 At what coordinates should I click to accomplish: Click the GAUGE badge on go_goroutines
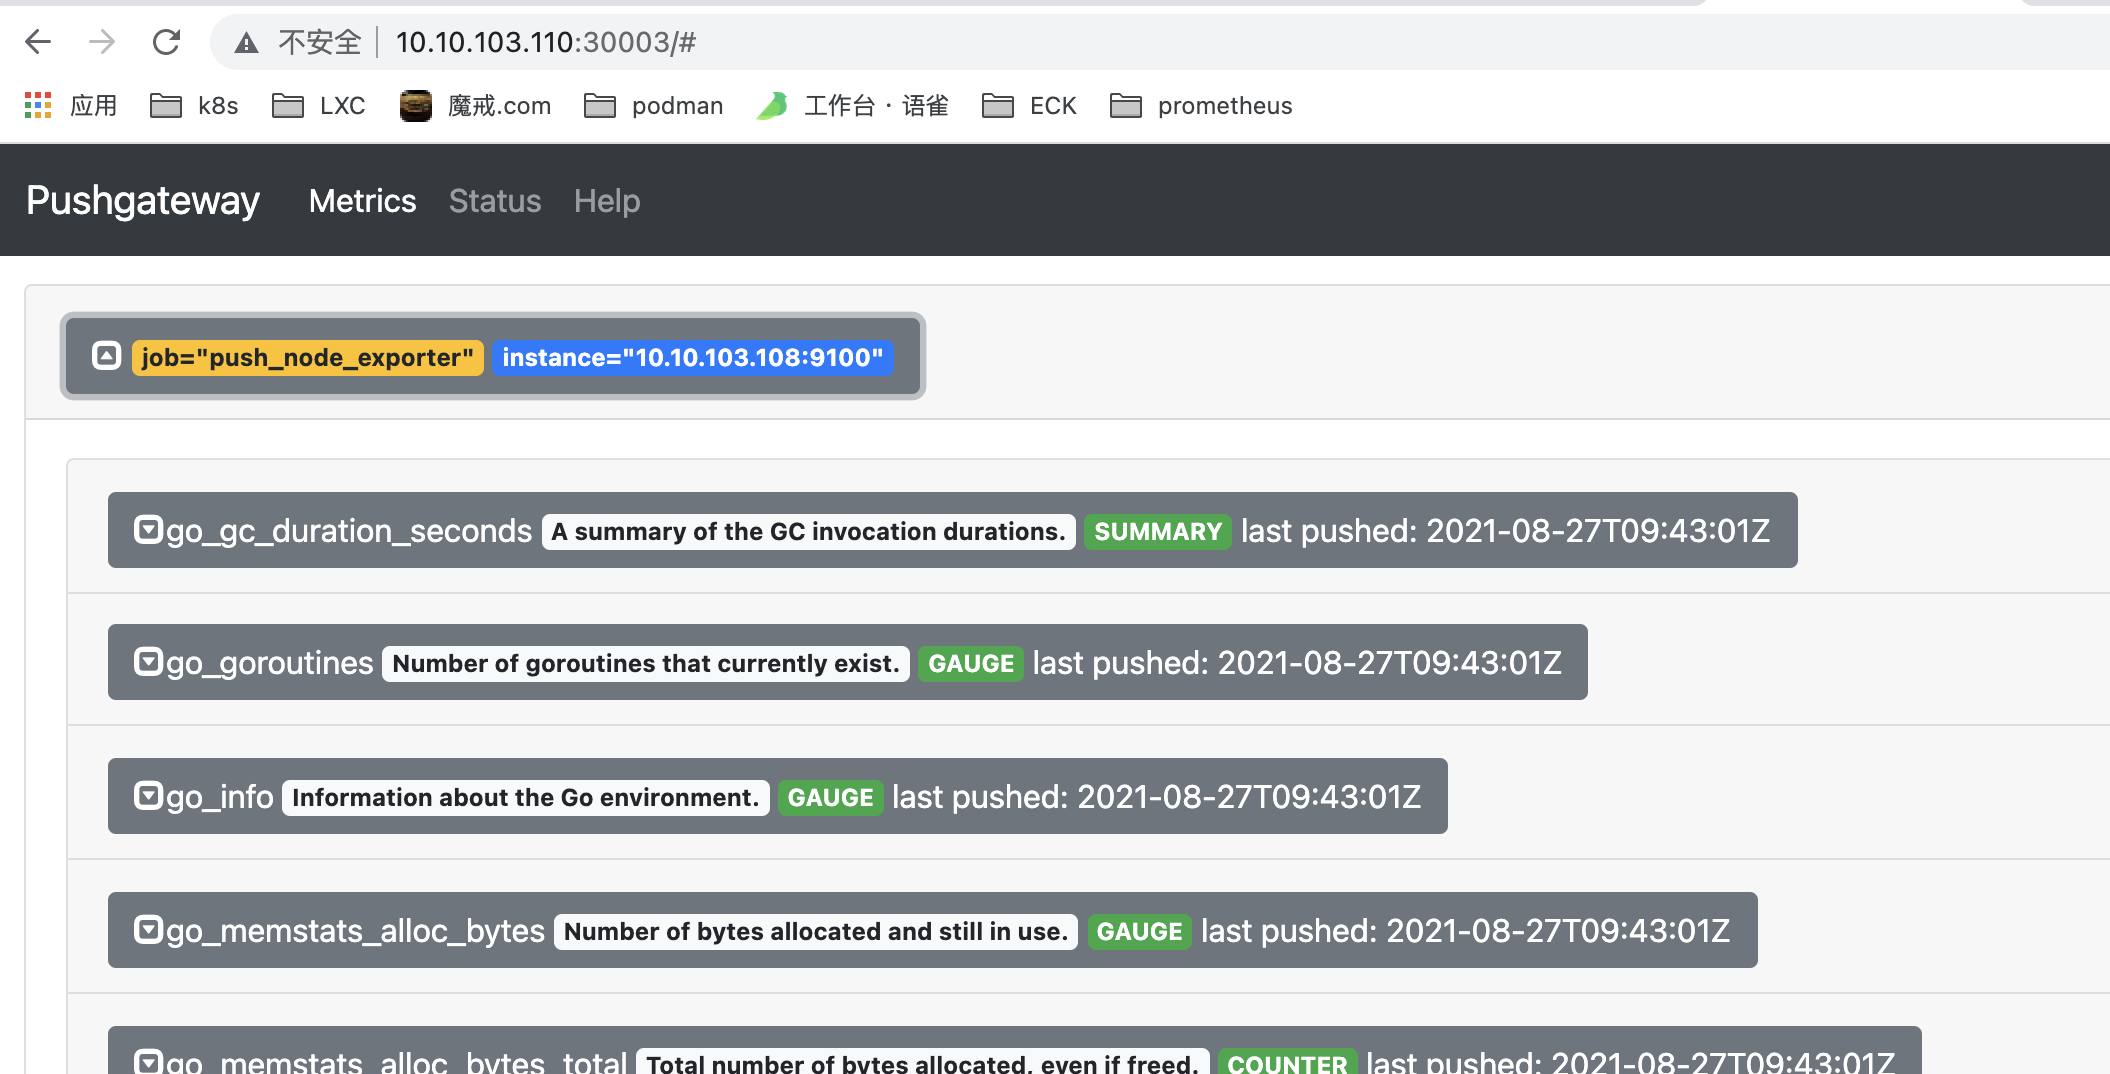coord(971,663)
